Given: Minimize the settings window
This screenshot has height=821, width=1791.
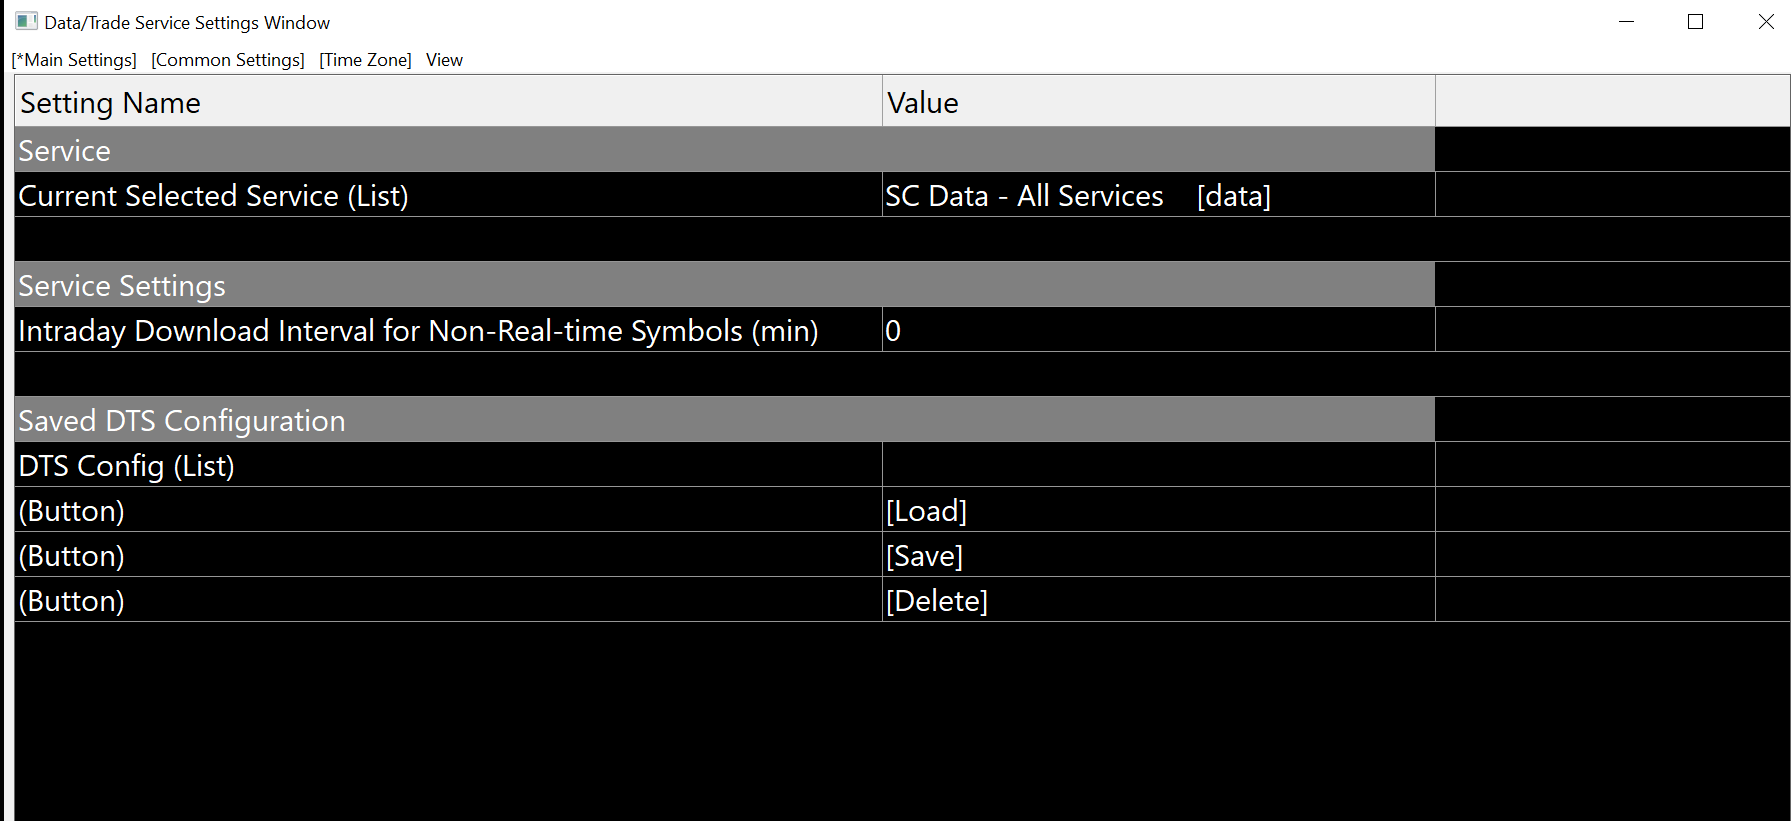Looking at the screenshot, I should (1626, 22).
